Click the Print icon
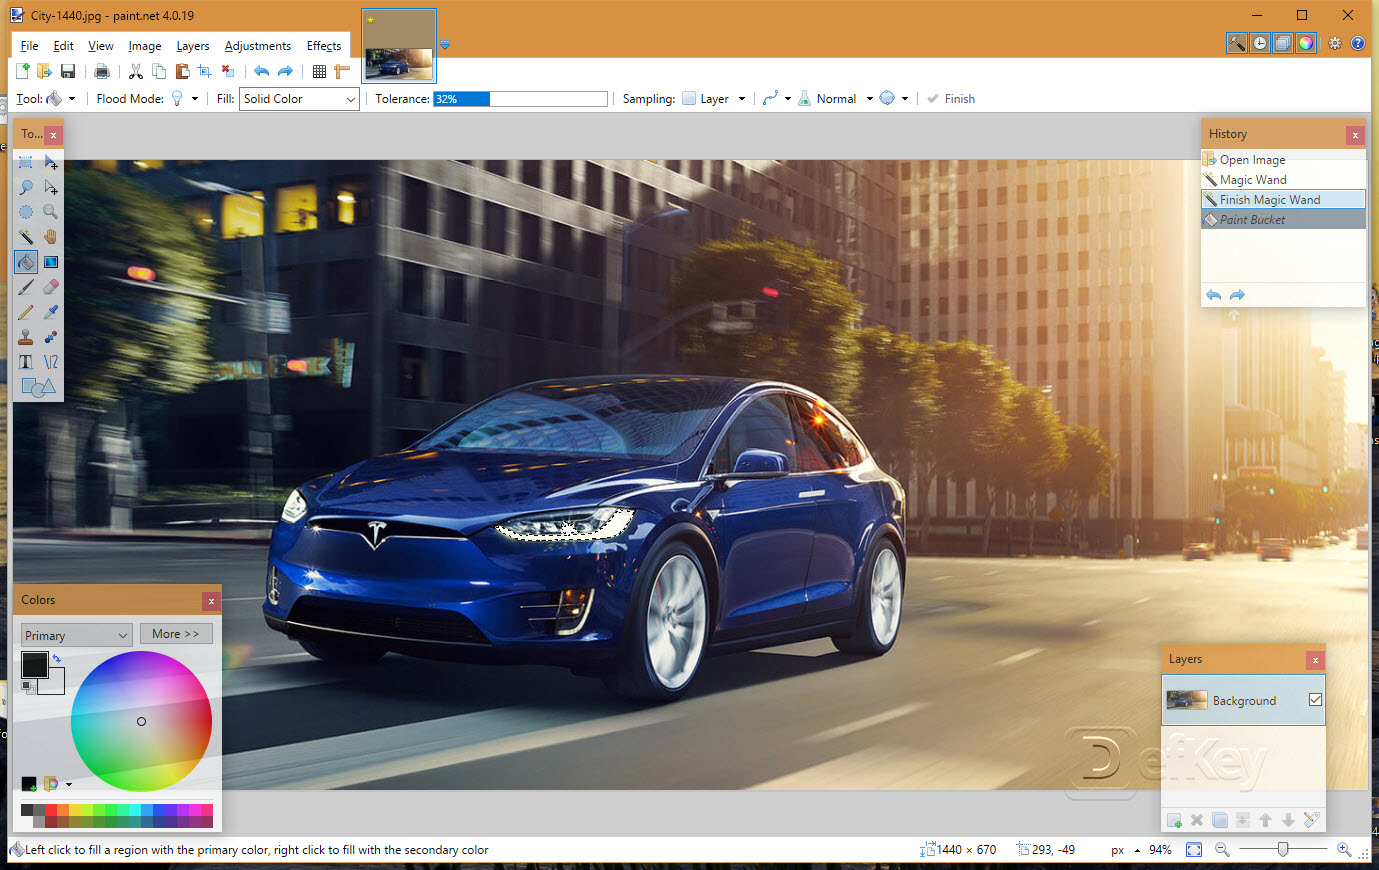This screenshot has width=1379, height=870. [x=101, y=71]
